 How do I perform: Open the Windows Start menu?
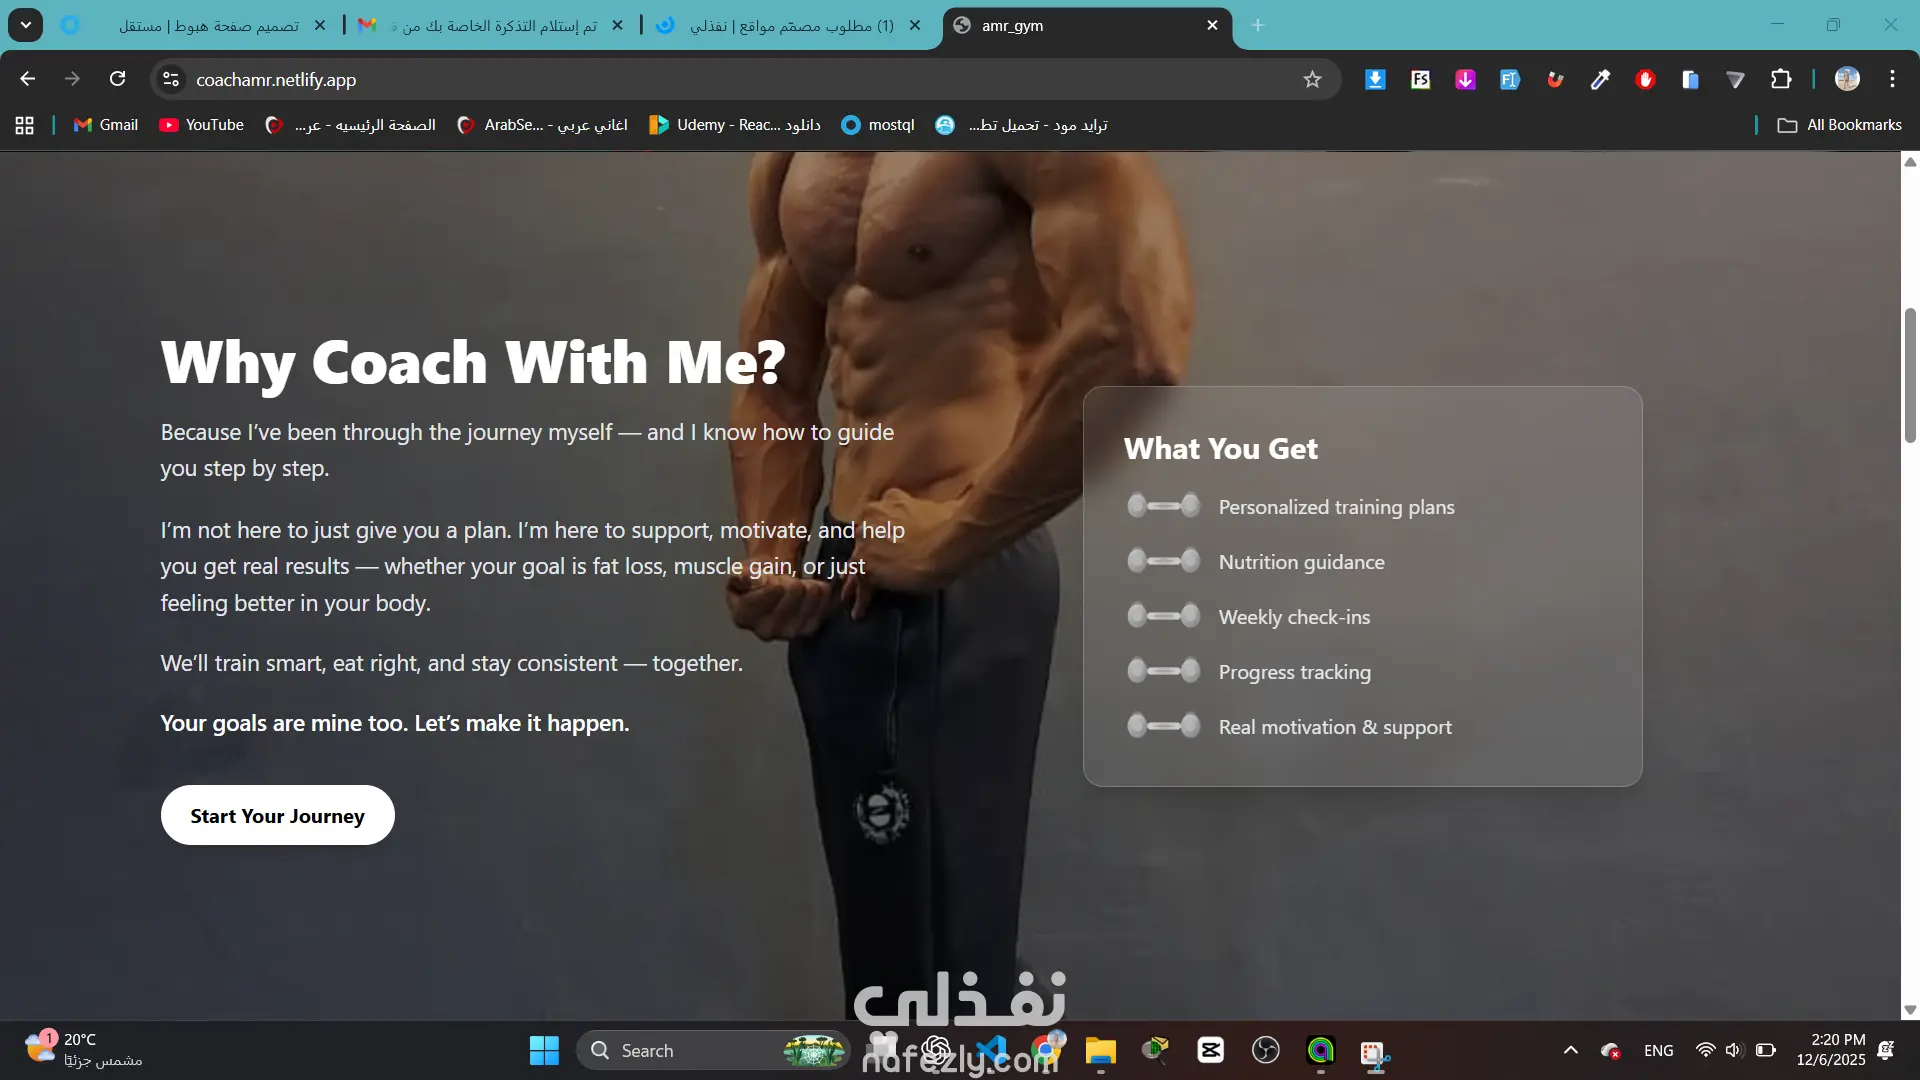[x=544, y=1050]
